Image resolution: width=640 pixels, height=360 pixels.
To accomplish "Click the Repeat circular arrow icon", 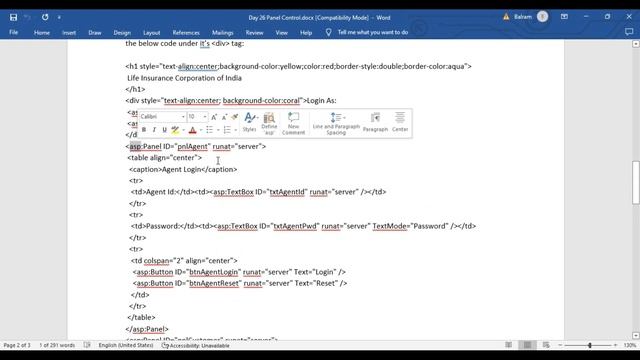I will (45, 17).
